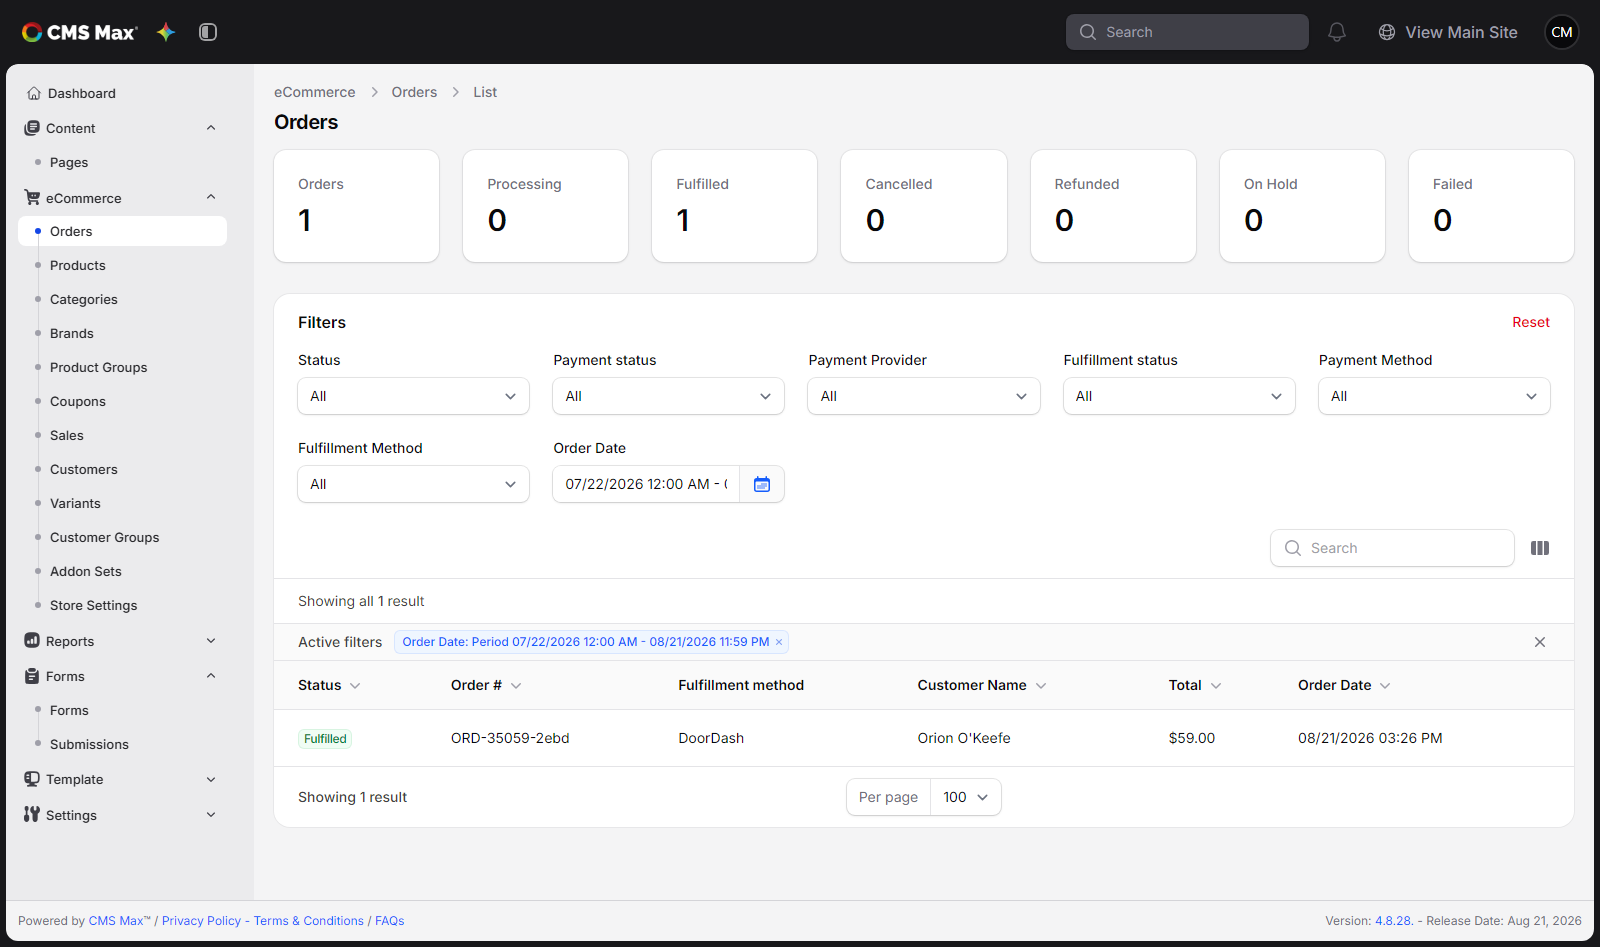The height and width of the screenshot is (947, 1600).
Task: Open the Fulfillment Method dropdown
Action: (413, 484)
